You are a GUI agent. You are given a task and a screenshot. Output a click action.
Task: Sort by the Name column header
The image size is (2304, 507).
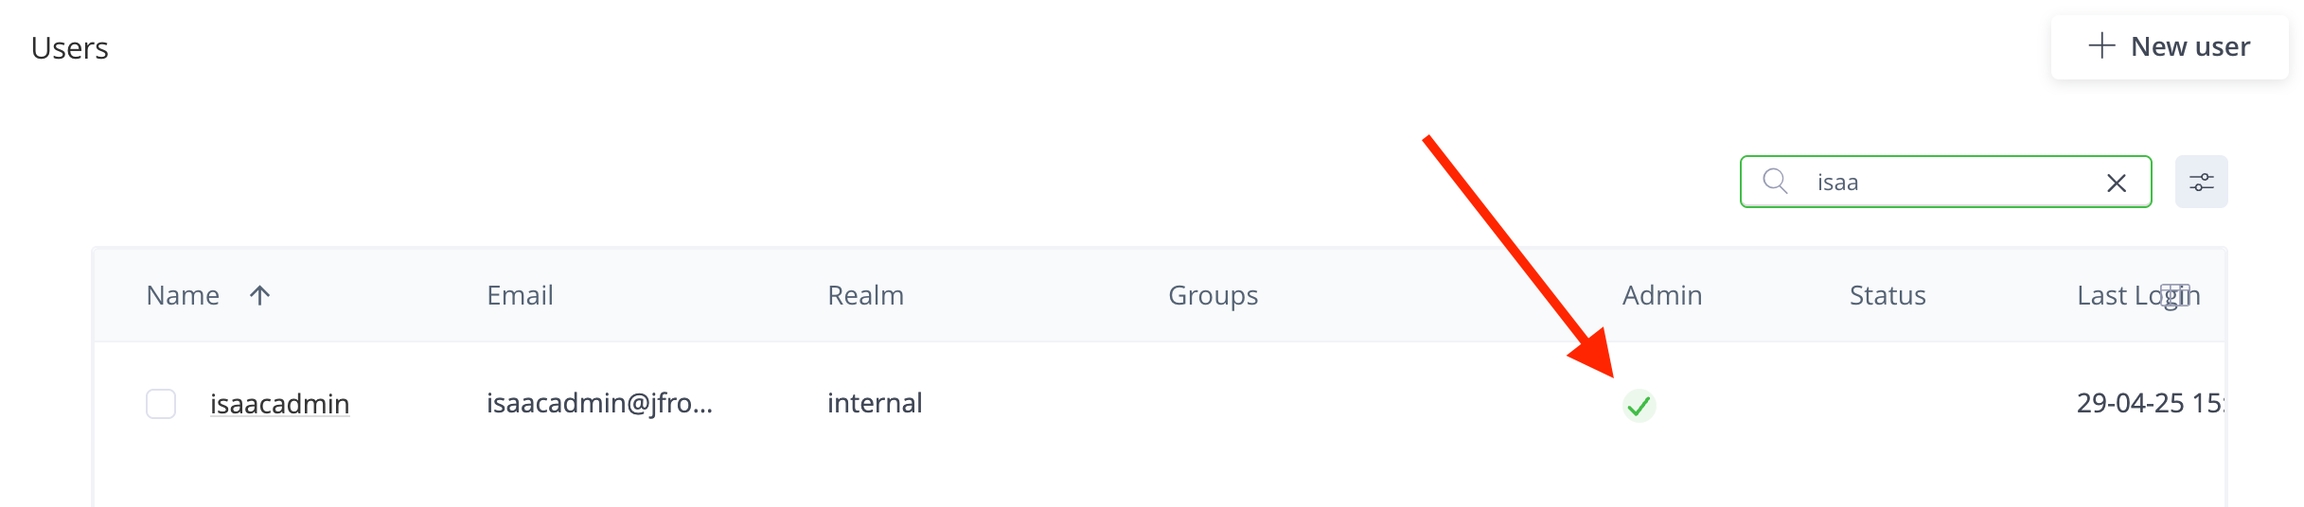183,295
